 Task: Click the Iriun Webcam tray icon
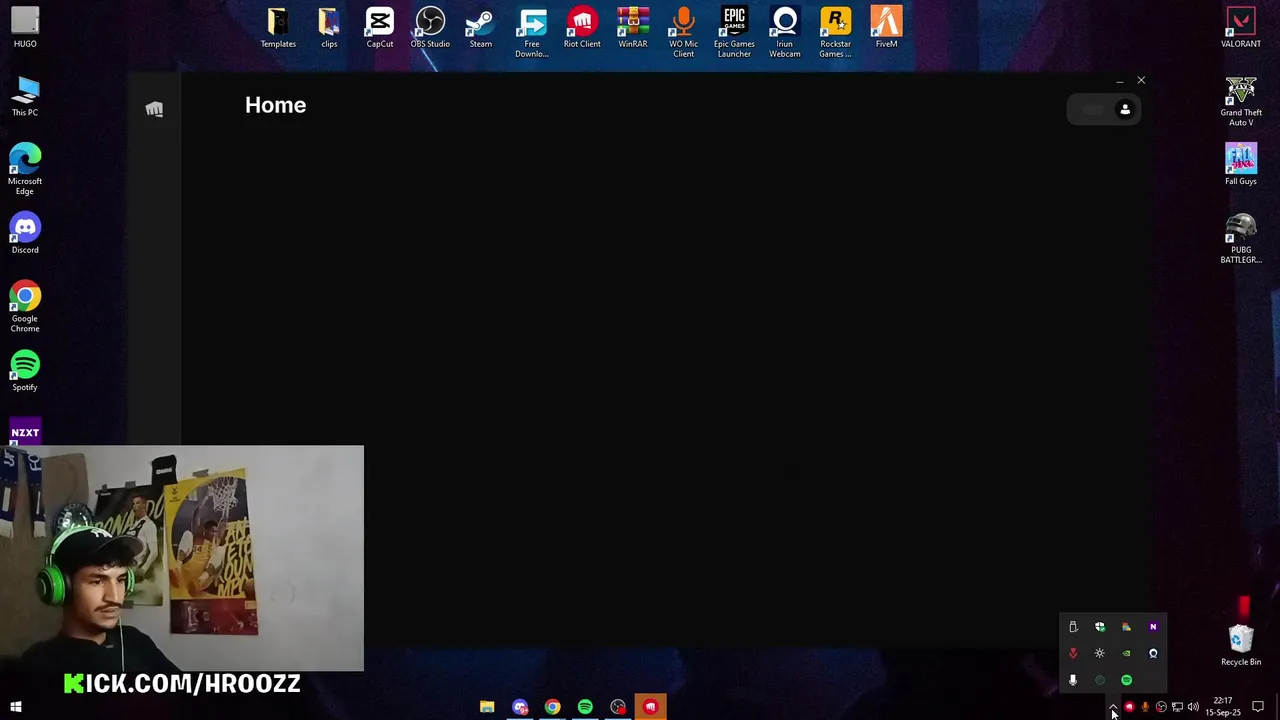pyautogui.click(x=1153, y=653)
